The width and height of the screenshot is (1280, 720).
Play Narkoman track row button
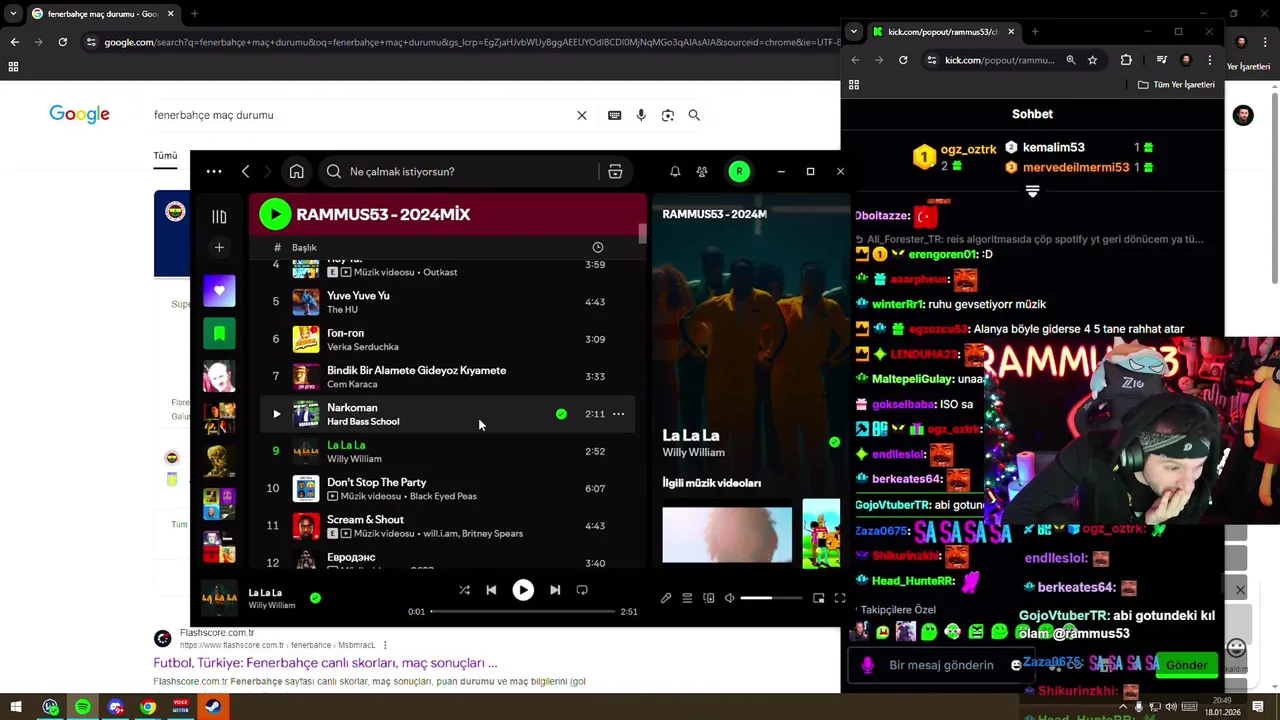tap(277, 414)
